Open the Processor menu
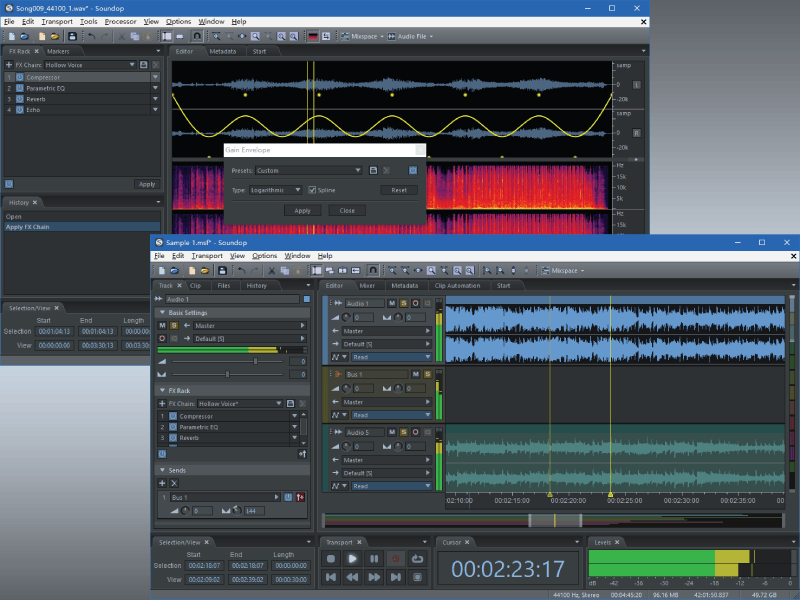Image resolution: width=800 pixels, height=600 pixels. pyautogui.click(x=120, y=21)
